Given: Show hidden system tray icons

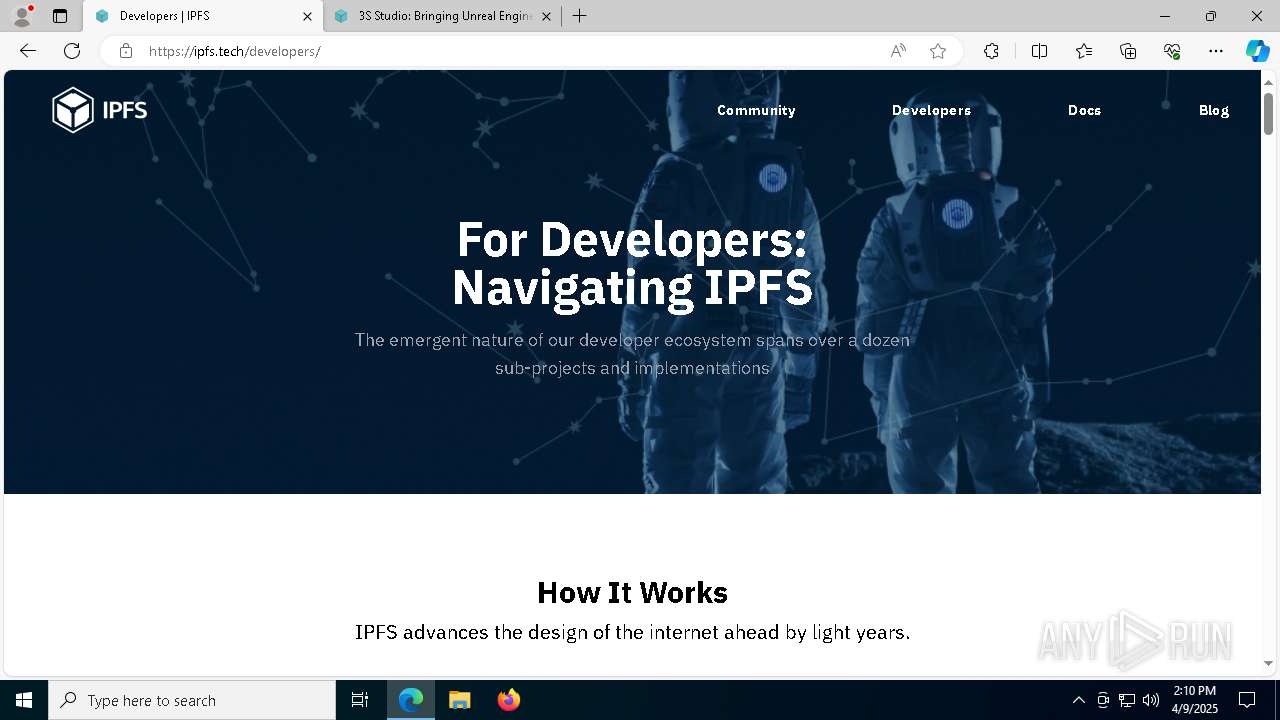Looking at the screenshot, I should click(x=1078, y=700).
